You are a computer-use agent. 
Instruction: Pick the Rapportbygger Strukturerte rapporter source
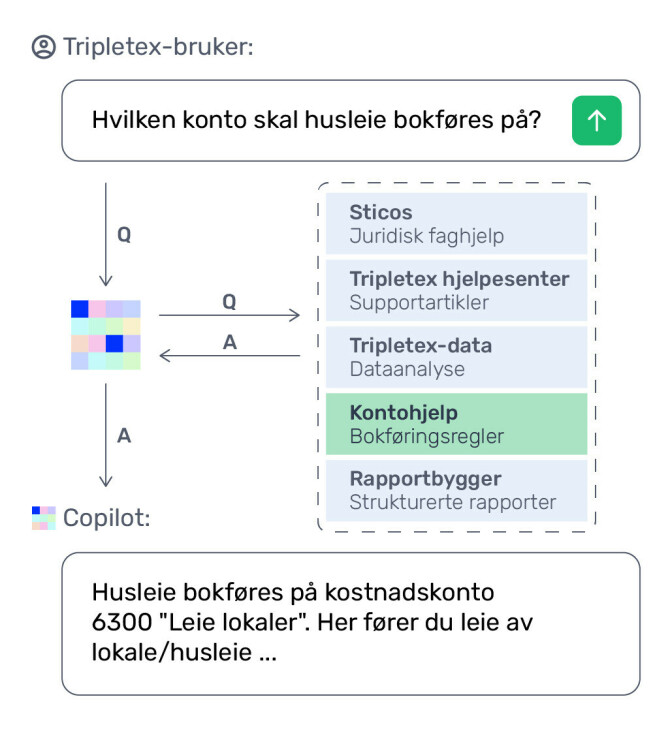click(x=455, y=490)
